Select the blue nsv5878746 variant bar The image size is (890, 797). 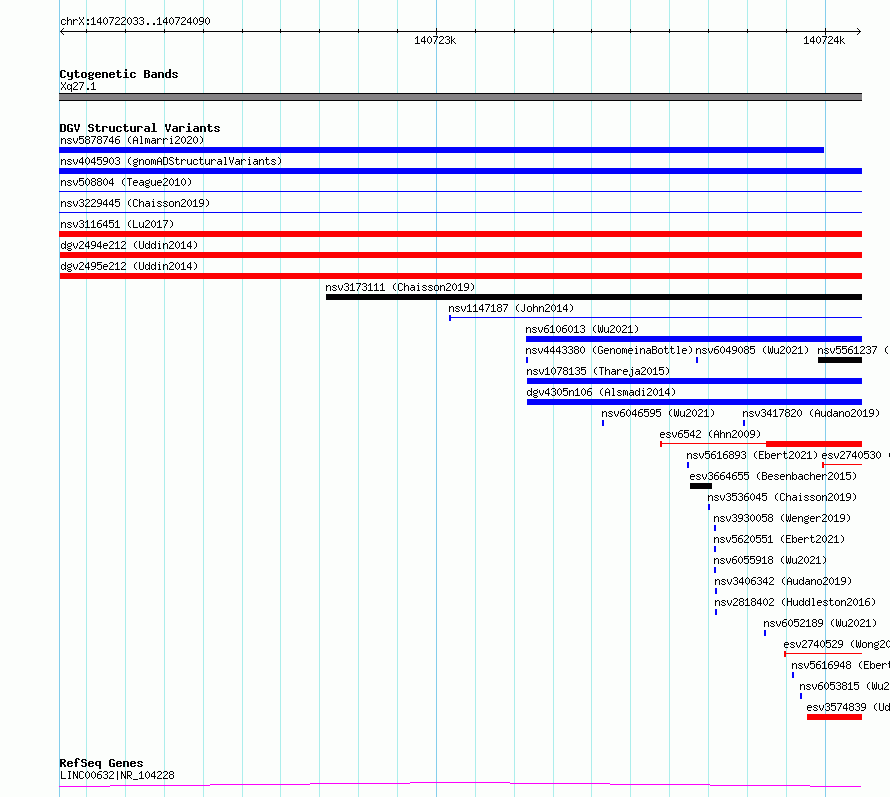[x=442, y=150]
